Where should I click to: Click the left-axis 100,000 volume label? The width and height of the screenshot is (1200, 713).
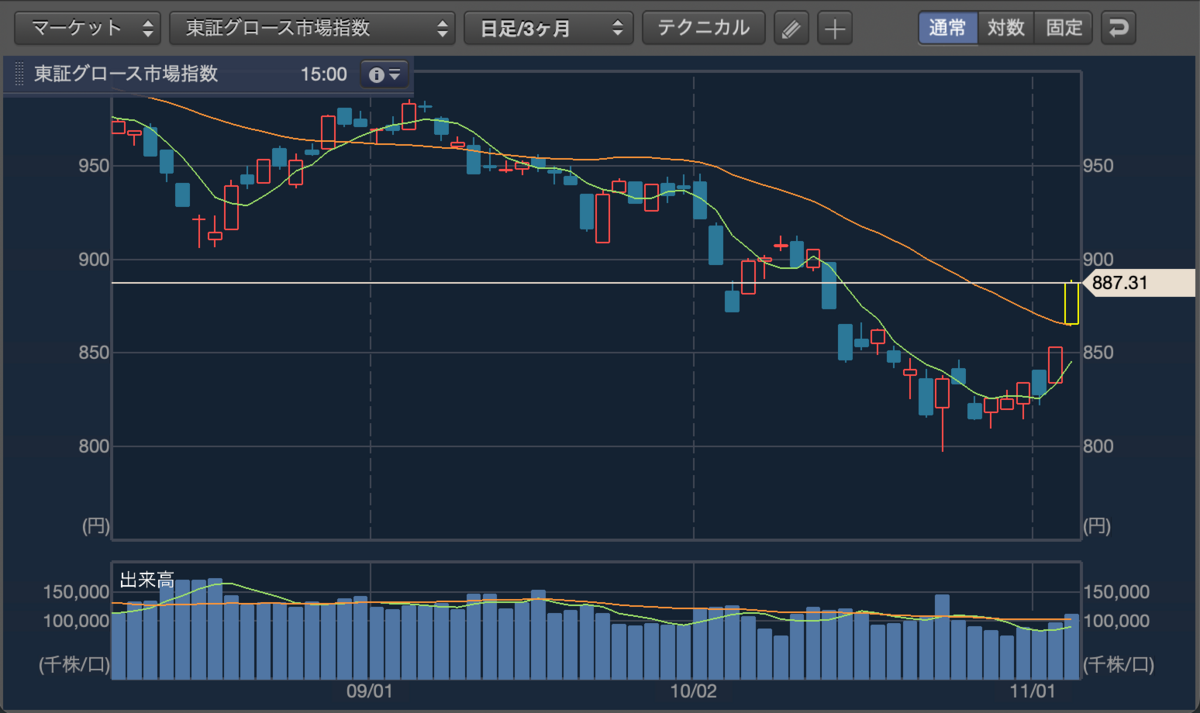(74, 621)
